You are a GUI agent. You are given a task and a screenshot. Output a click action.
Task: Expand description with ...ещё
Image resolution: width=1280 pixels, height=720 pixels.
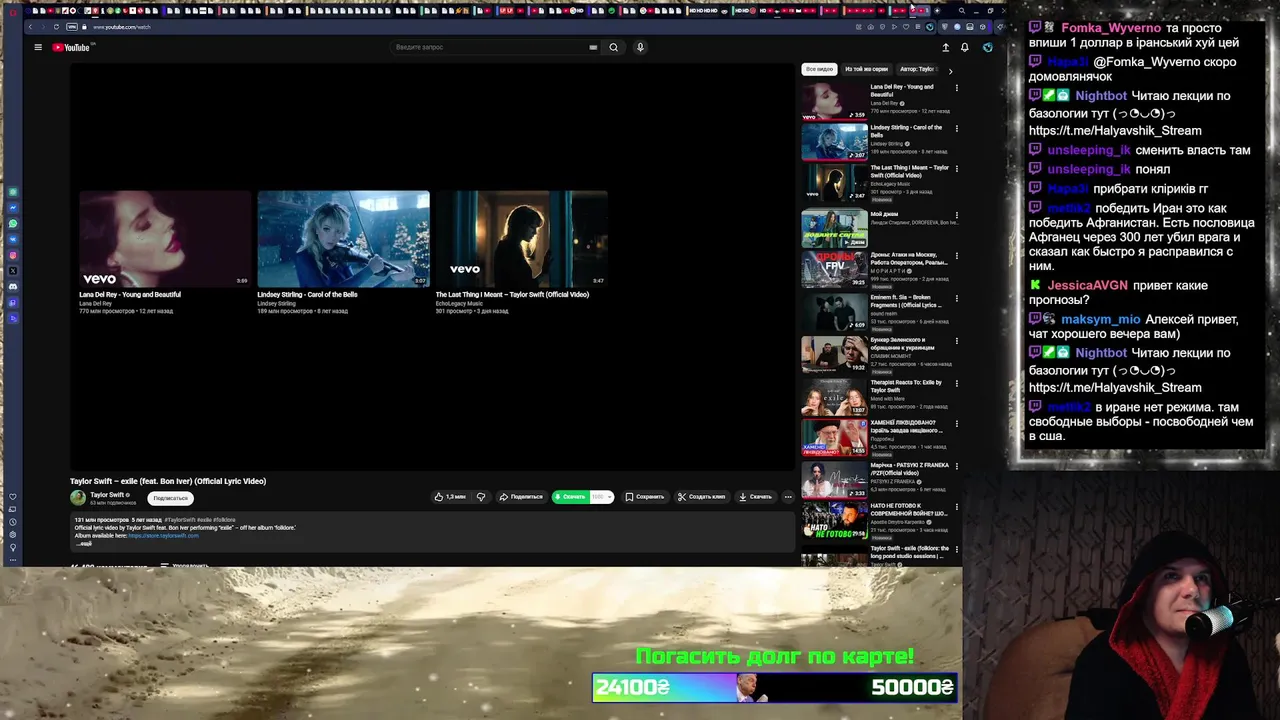[x=84, y=543]
